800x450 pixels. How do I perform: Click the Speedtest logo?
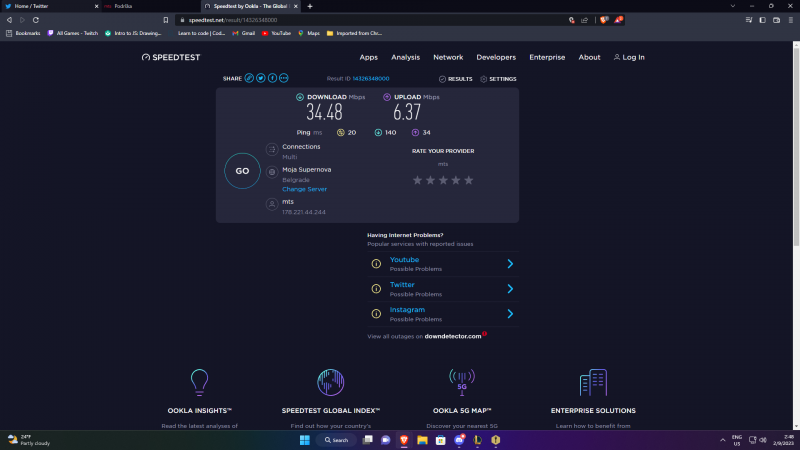point(171,57)
